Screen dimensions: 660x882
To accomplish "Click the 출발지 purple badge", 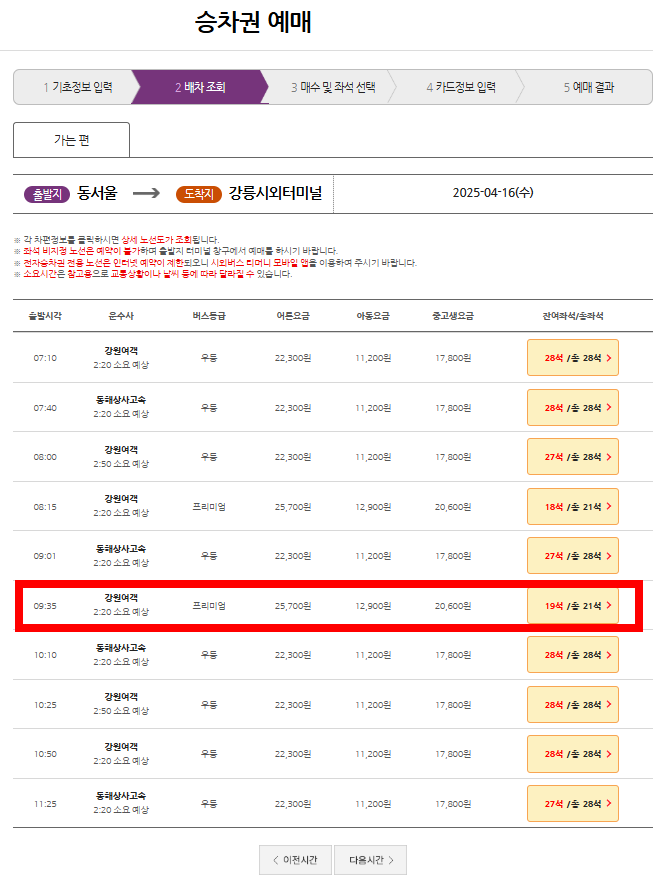I will [x=47, y=194].
